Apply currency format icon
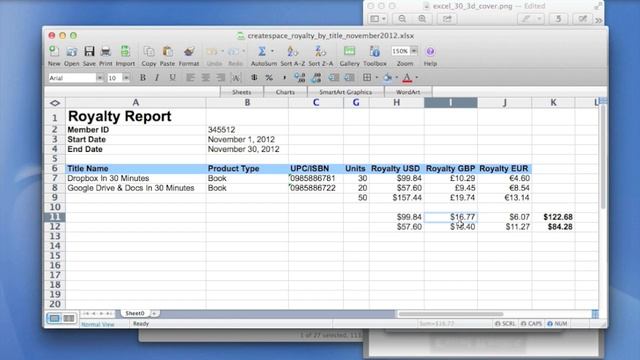 pyautogui.click(x=254, y=78)
